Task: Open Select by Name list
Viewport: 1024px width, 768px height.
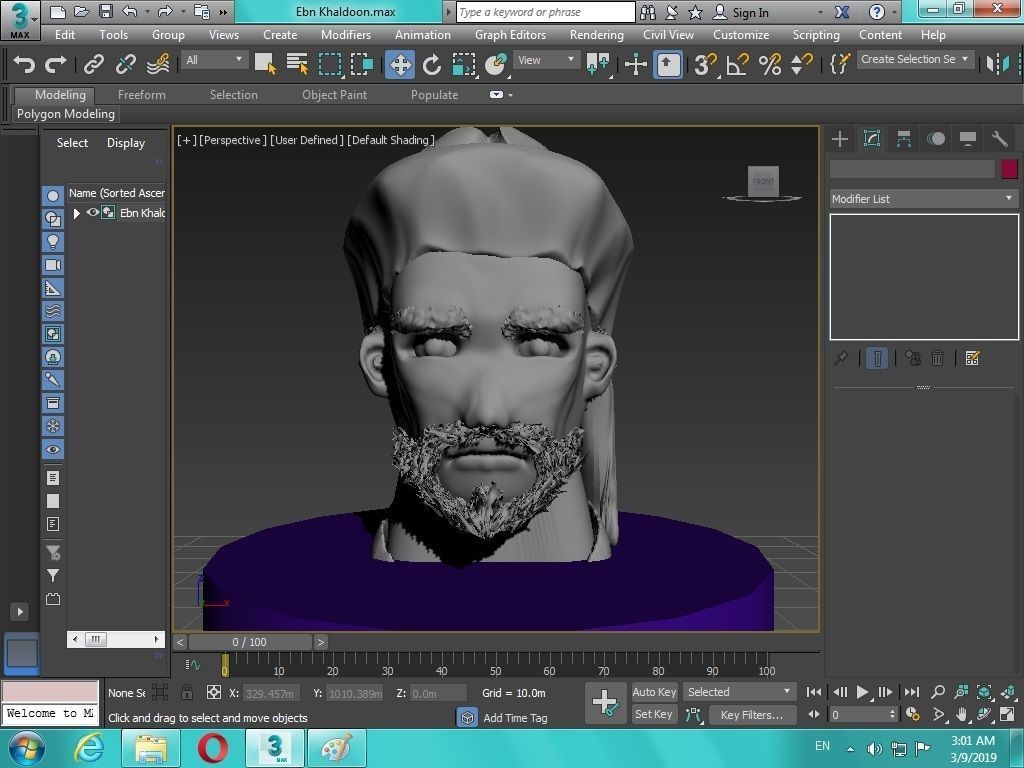Action: click(297, 64)
